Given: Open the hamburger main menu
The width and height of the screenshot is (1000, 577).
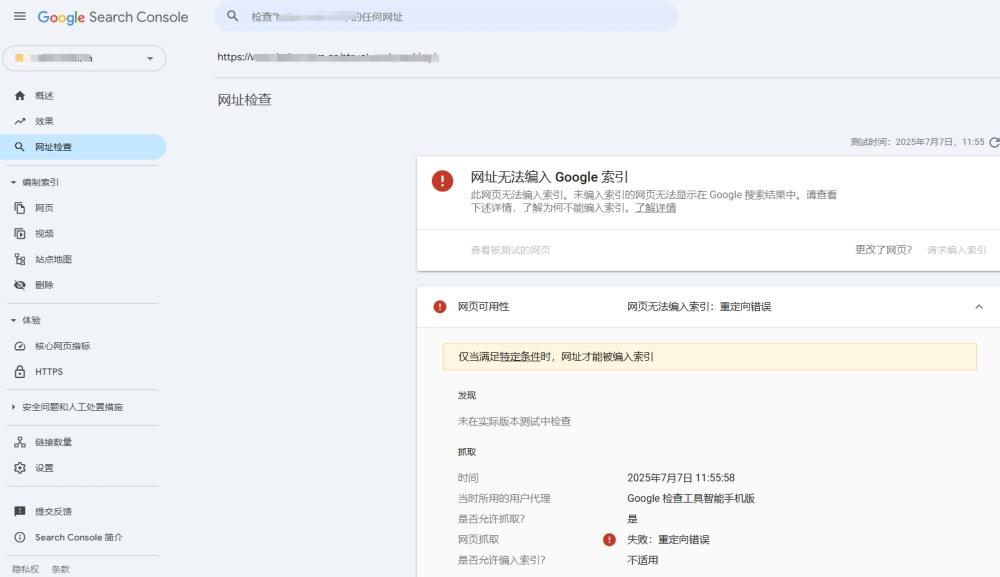Looking at the screenshot, I should 20,17.
